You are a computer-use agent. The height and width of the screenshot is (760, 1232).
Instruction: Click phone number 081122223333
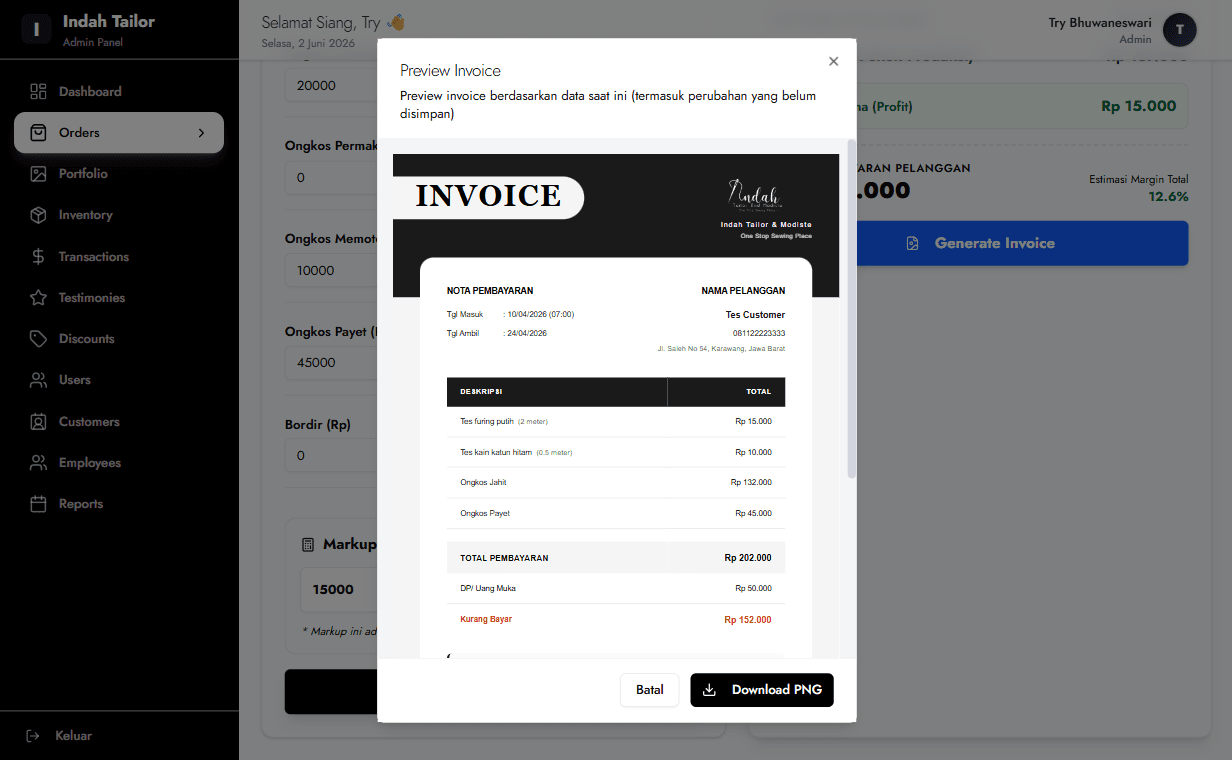(759, 333)
